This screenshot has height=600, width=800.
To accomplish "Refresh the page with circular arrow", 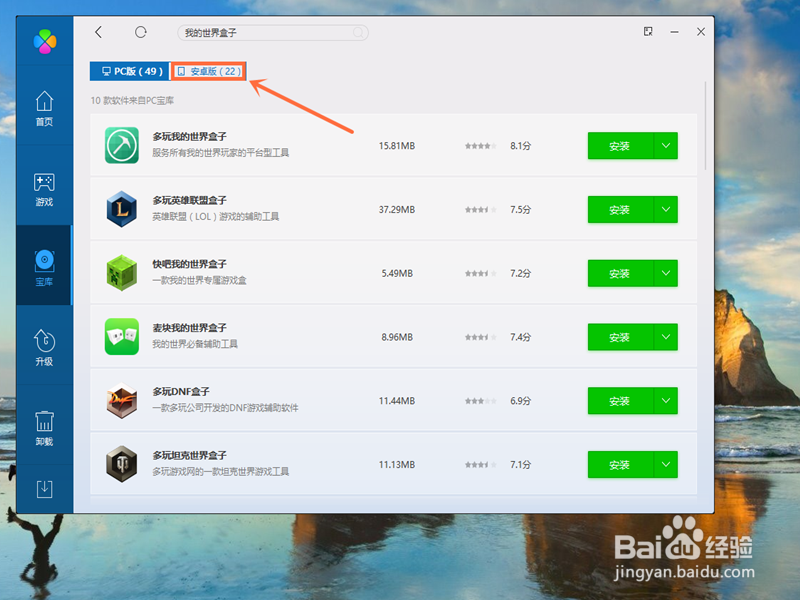I will pyautogui.click(x=141, y=32).
